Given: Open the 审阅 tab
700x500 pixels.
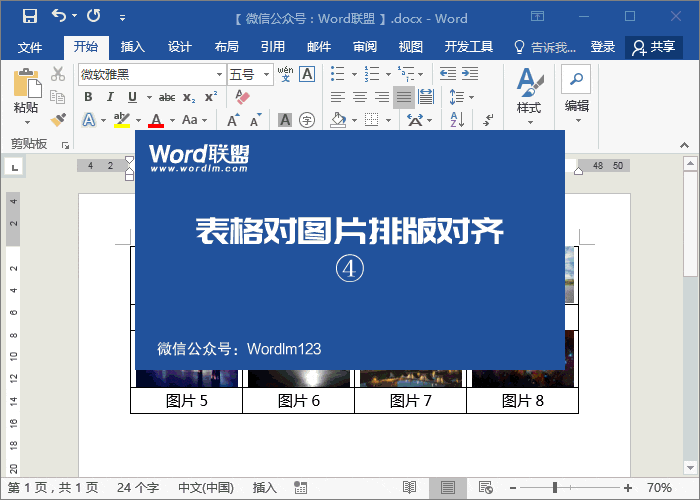Looking at the screenshot, I should [x=365, y=47].
